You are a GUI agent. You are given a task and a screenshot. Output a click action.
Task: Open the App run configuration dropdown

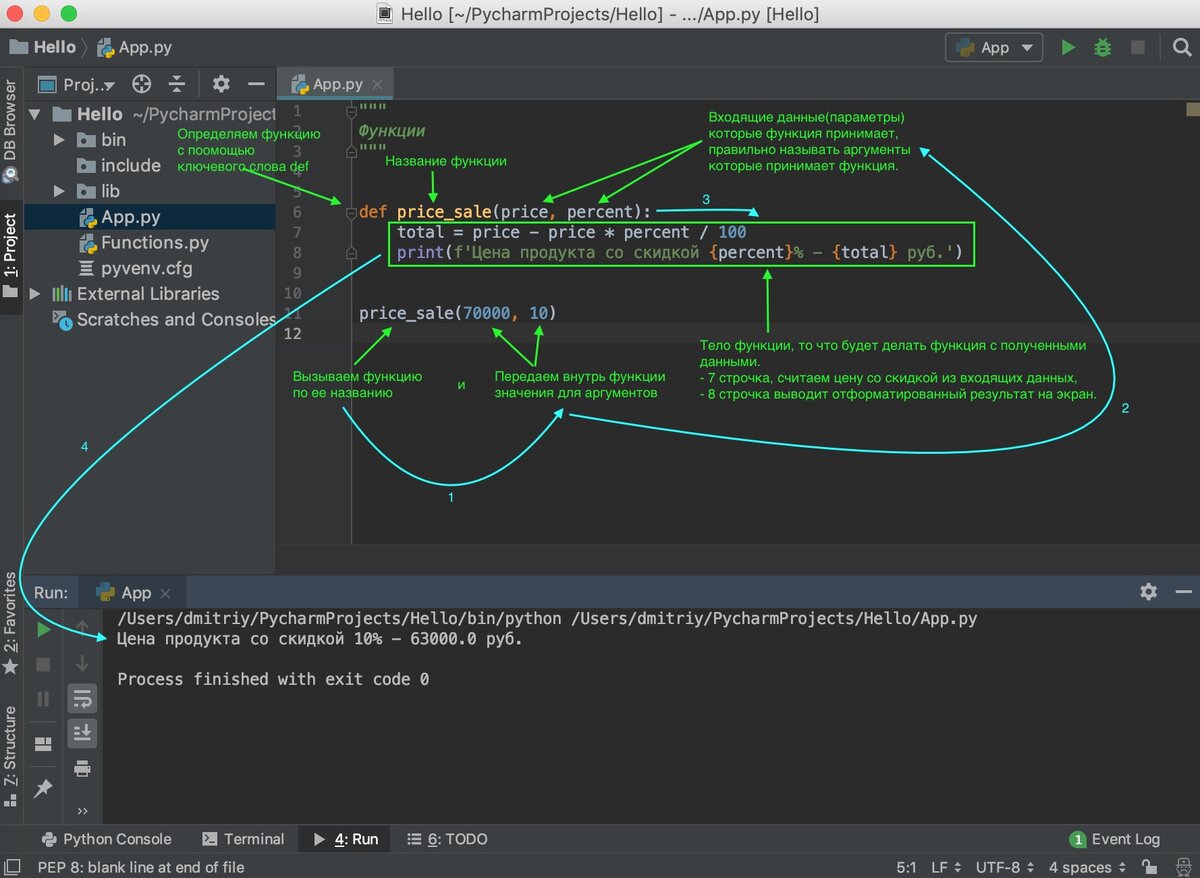point(994,47)
